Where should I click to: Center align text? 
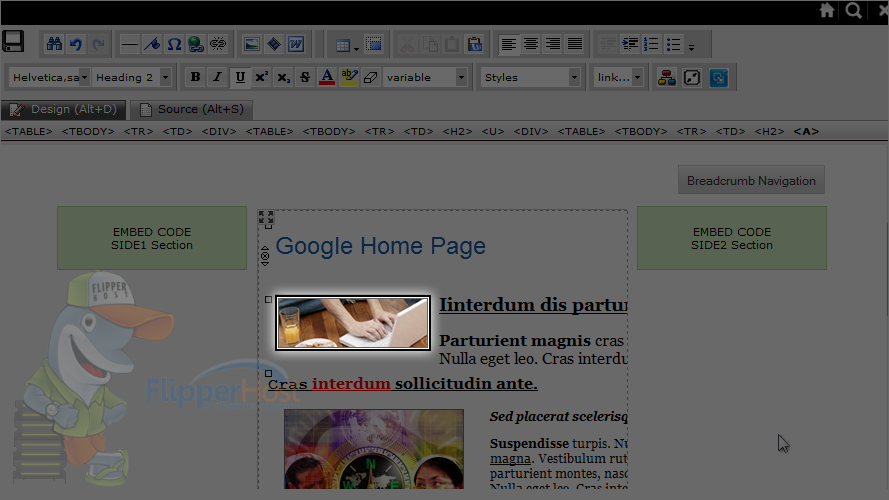tap(531, 44)
